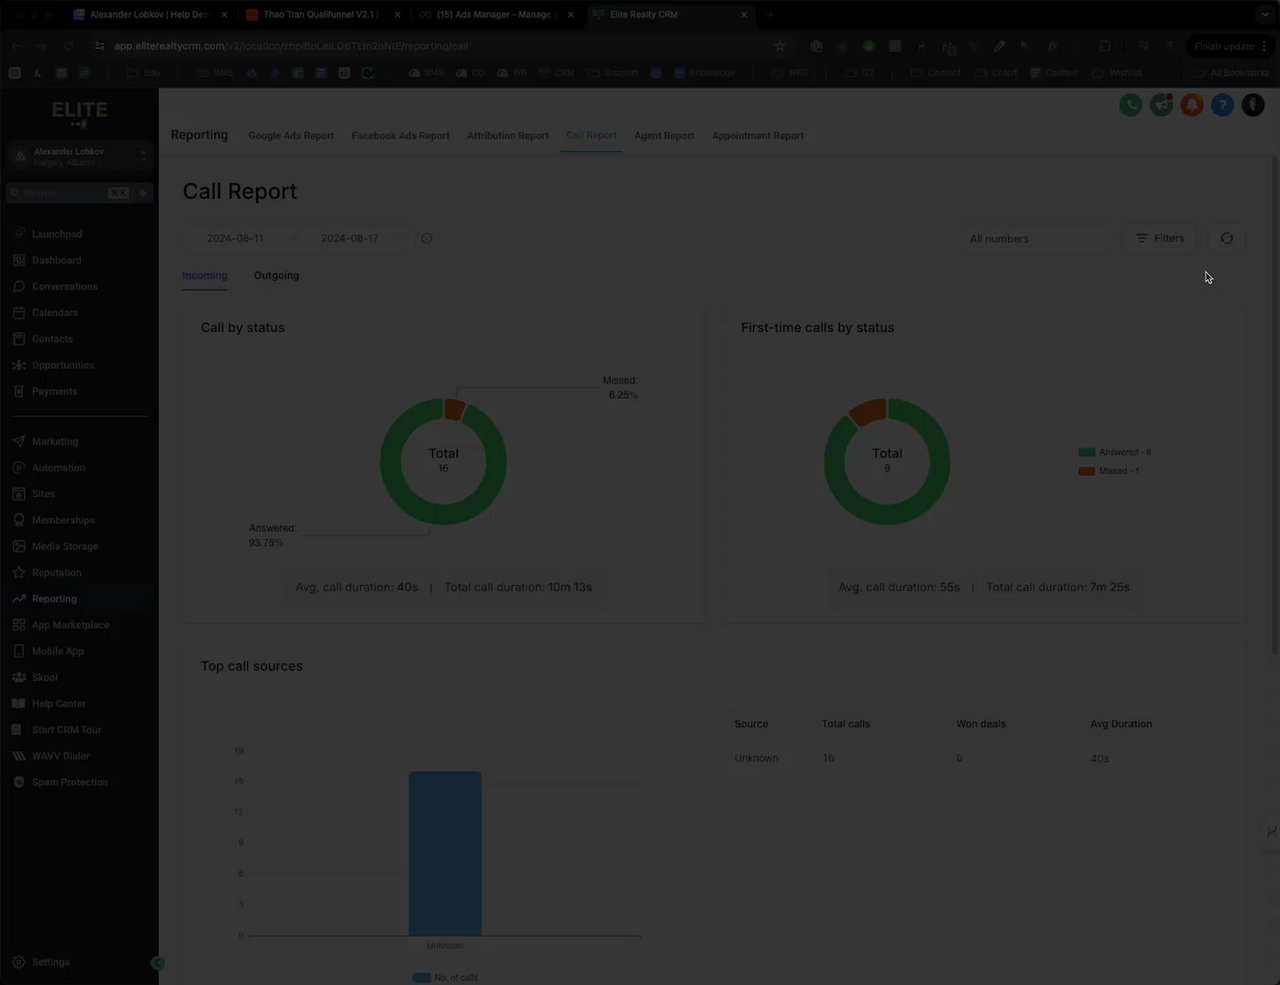Screen dimensions: 1280x985
Task: Toggle the Answered legend entry
Action: (x=1114, y=452)
